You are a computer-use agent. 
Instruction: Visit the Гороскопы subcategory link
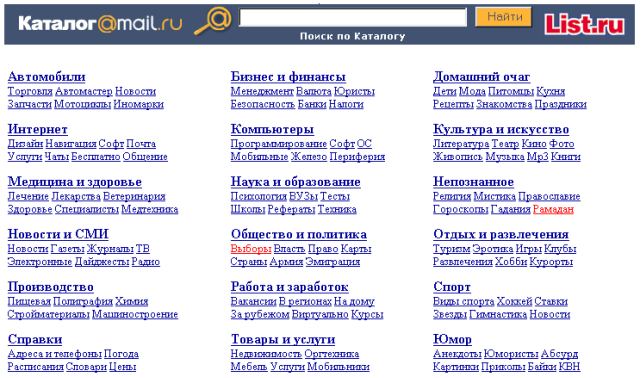point(461,209)
